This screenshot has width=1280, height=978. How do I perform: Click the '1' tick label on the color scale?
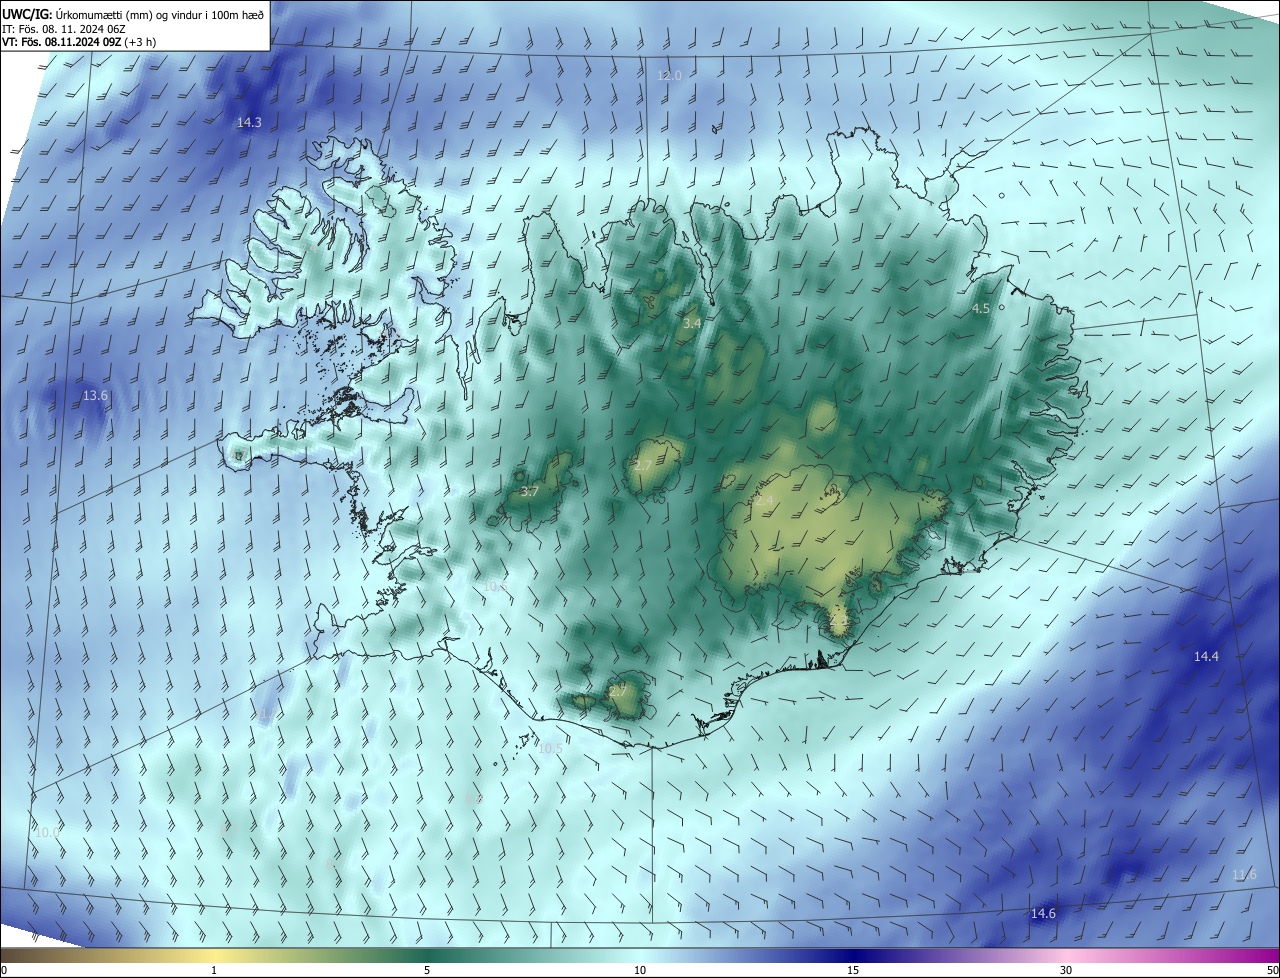pos(214,970)
